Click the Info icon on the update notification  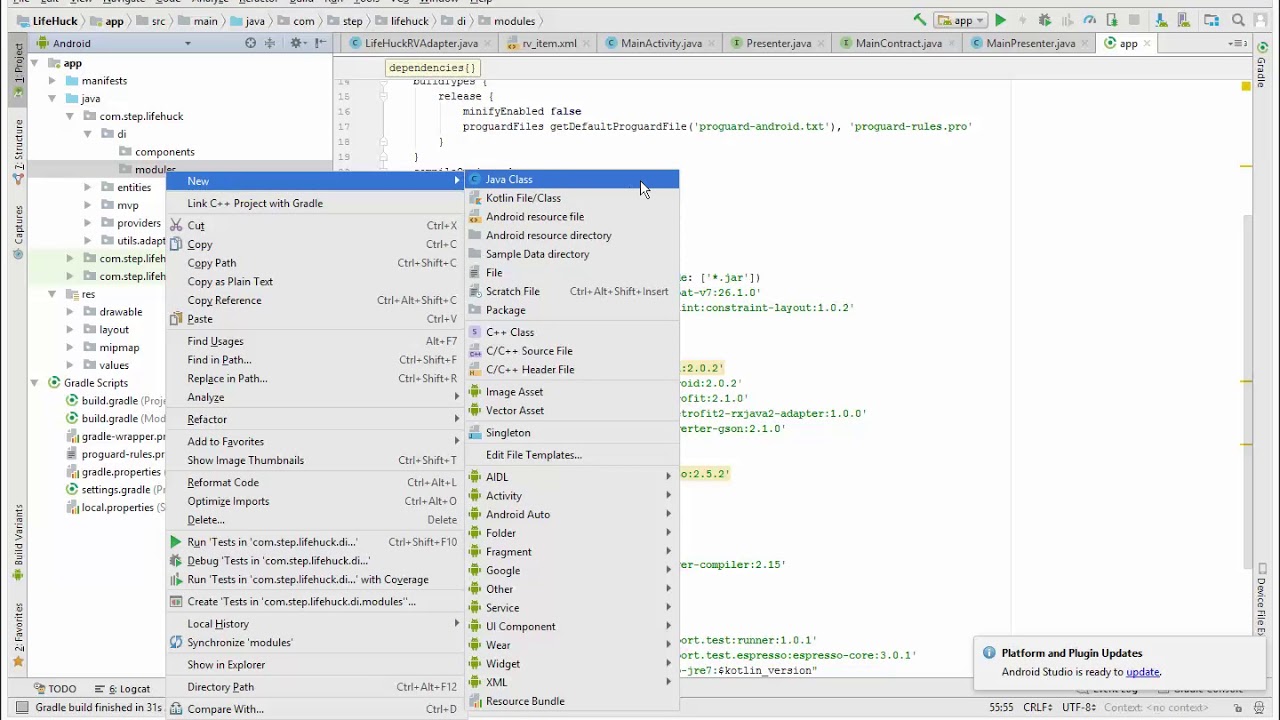pos(989,653)
